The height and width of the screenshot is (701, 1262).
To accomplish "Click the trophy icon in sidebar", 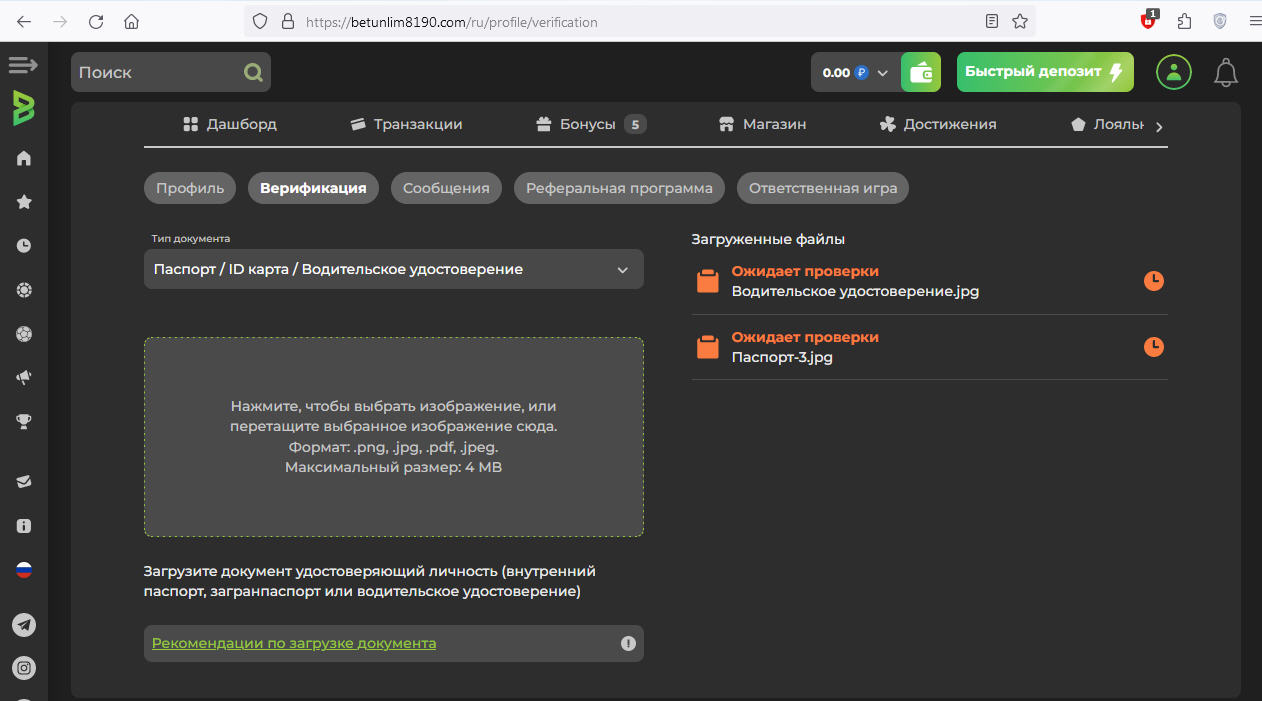I will [24, 422].
